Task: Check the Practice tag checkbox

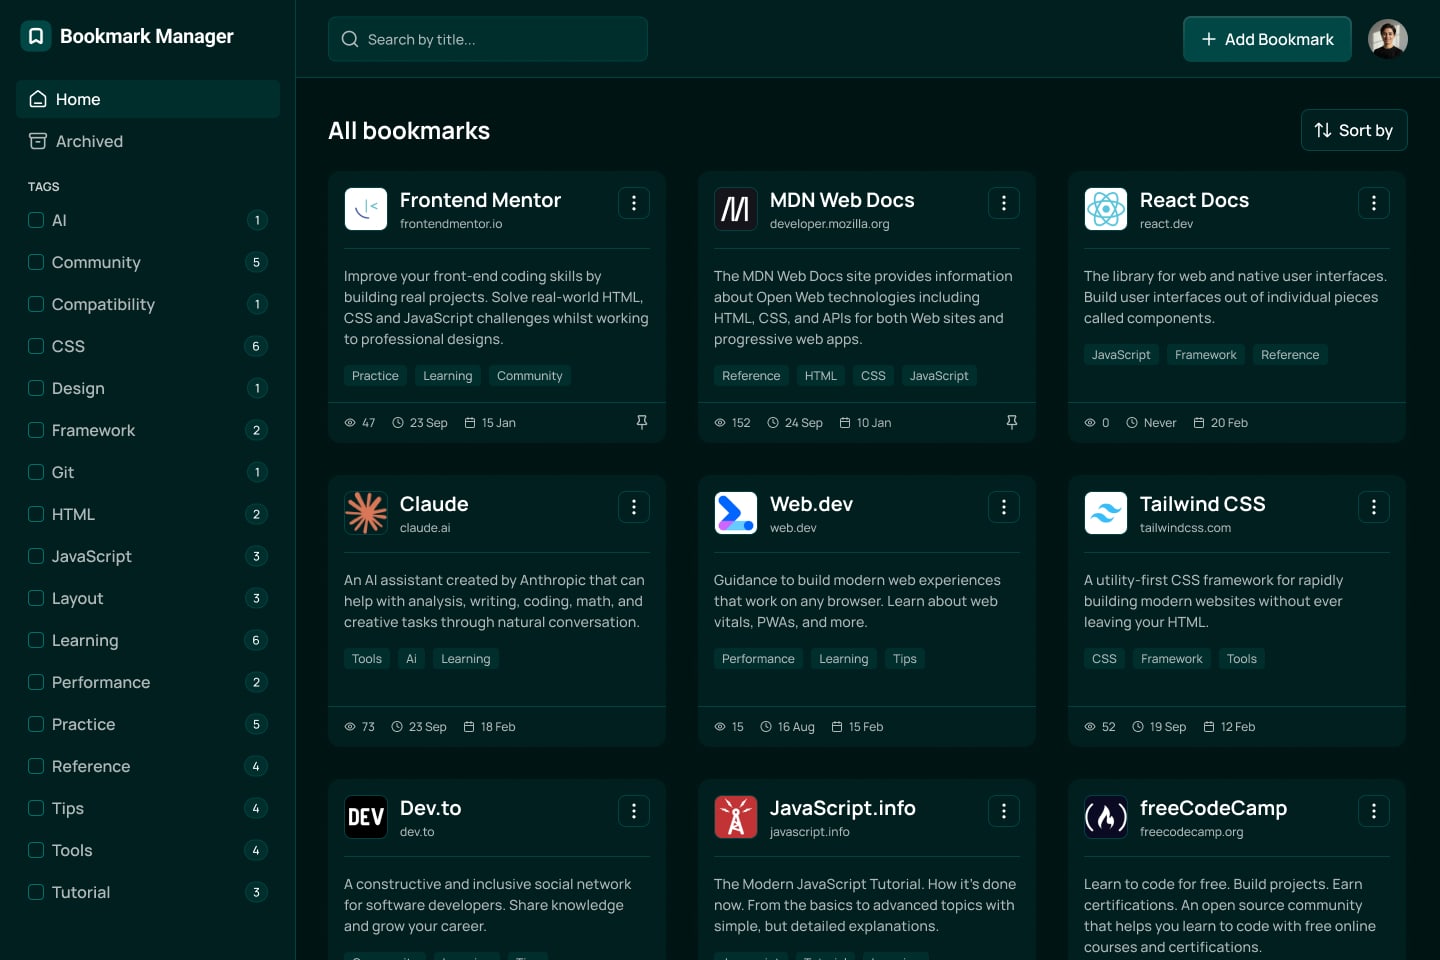Action: (x=36, y=724)
